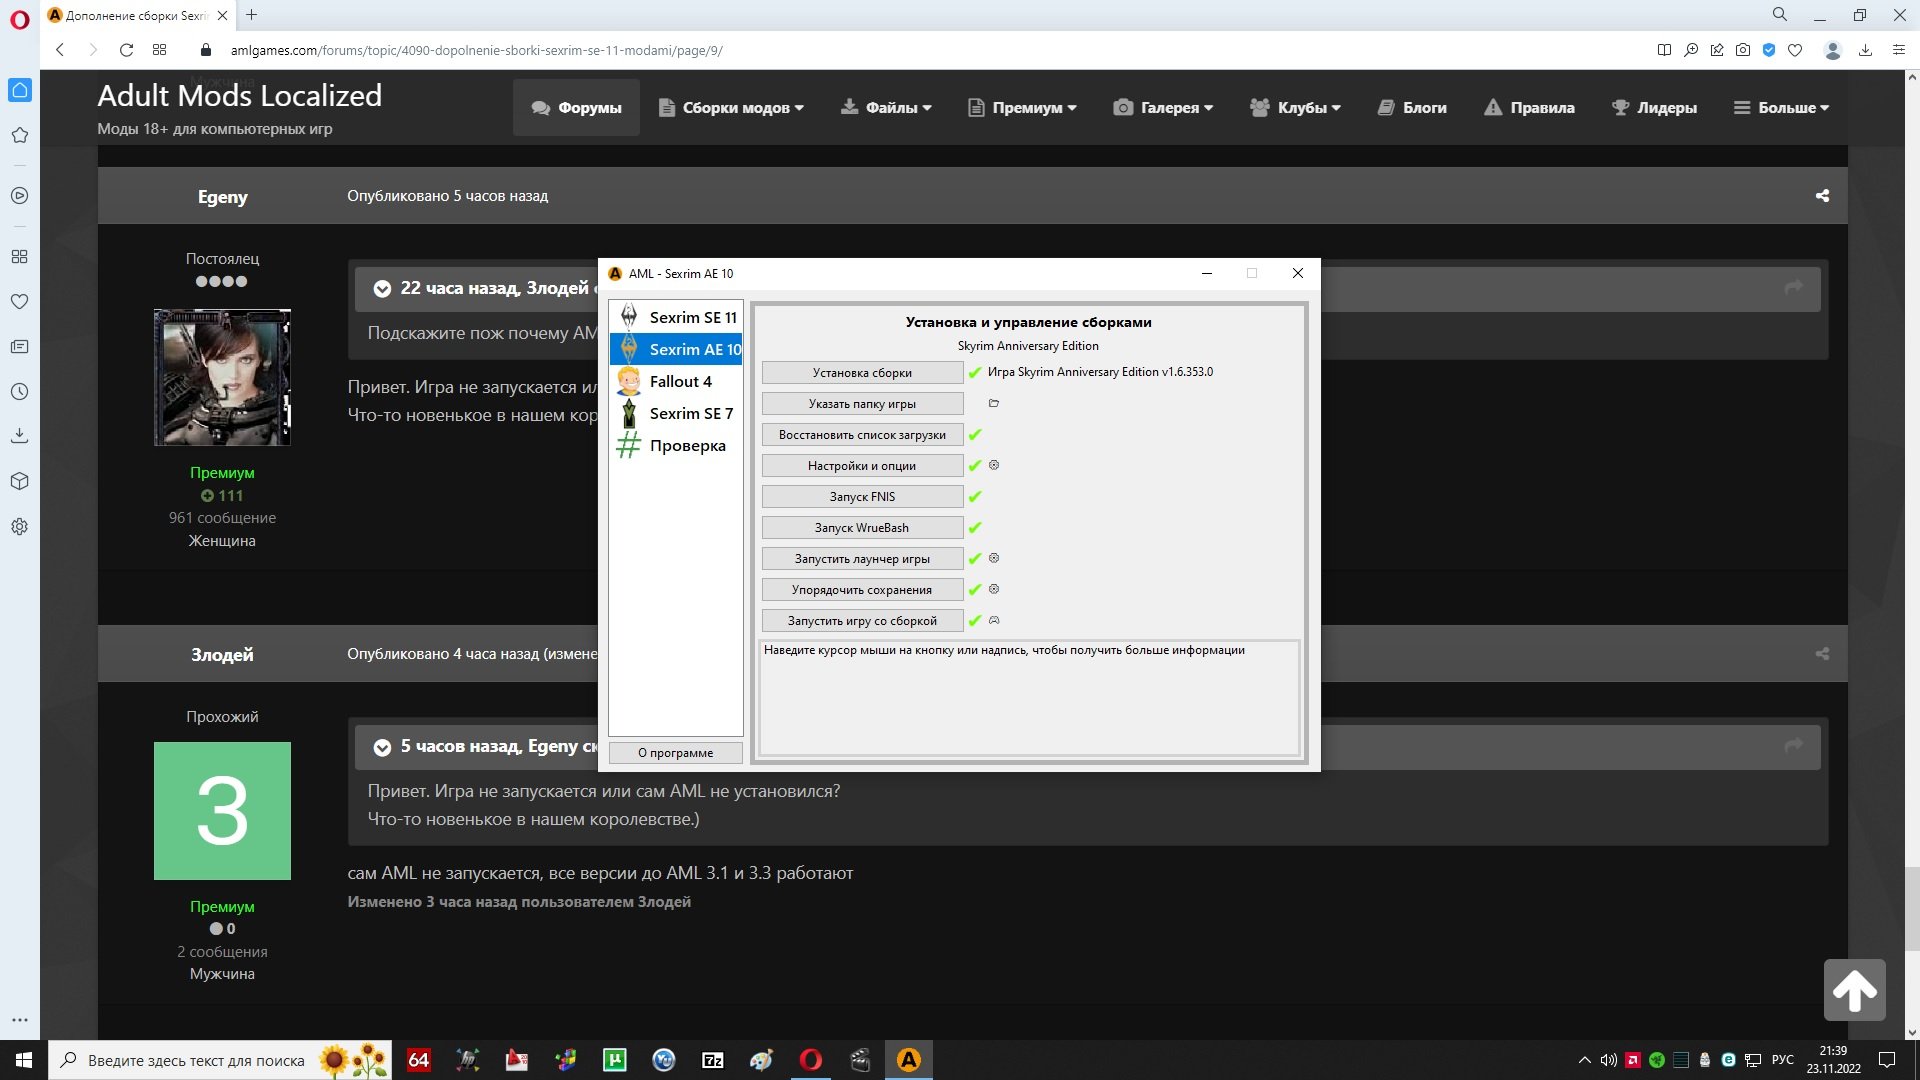The width and height of the screenshot is (1920, 1080).
Task: Click gear icon beside Настройки и опции
Action: tap(994, 466)
